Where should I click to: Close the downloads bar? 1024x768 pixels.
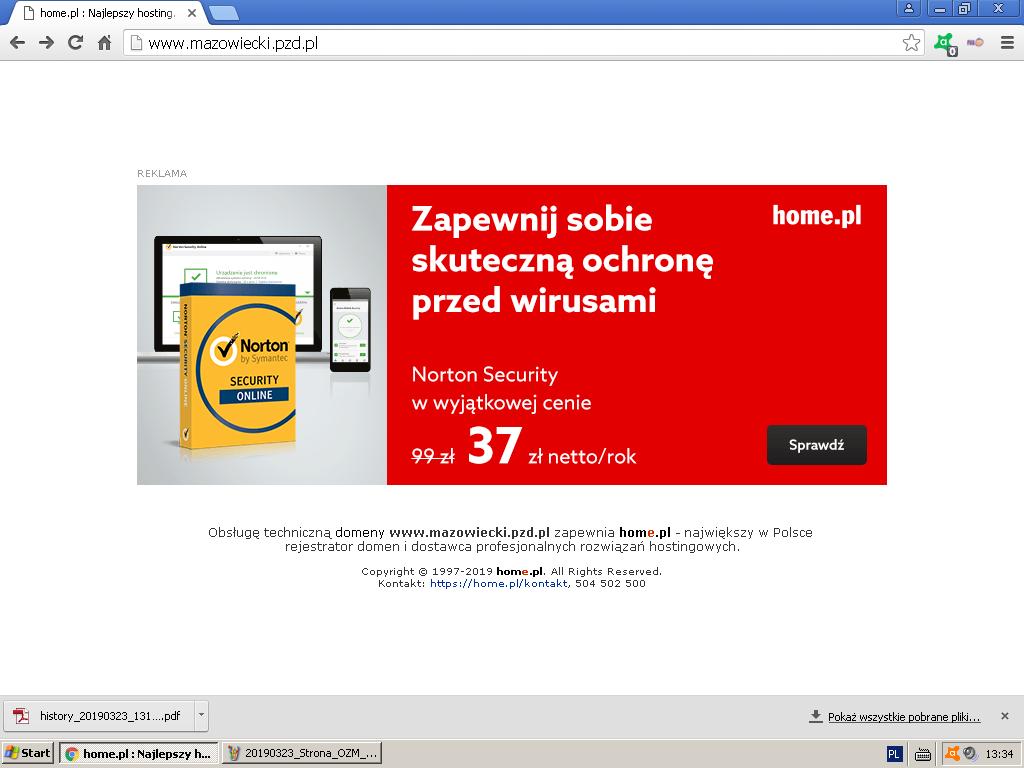[1005, 716]
